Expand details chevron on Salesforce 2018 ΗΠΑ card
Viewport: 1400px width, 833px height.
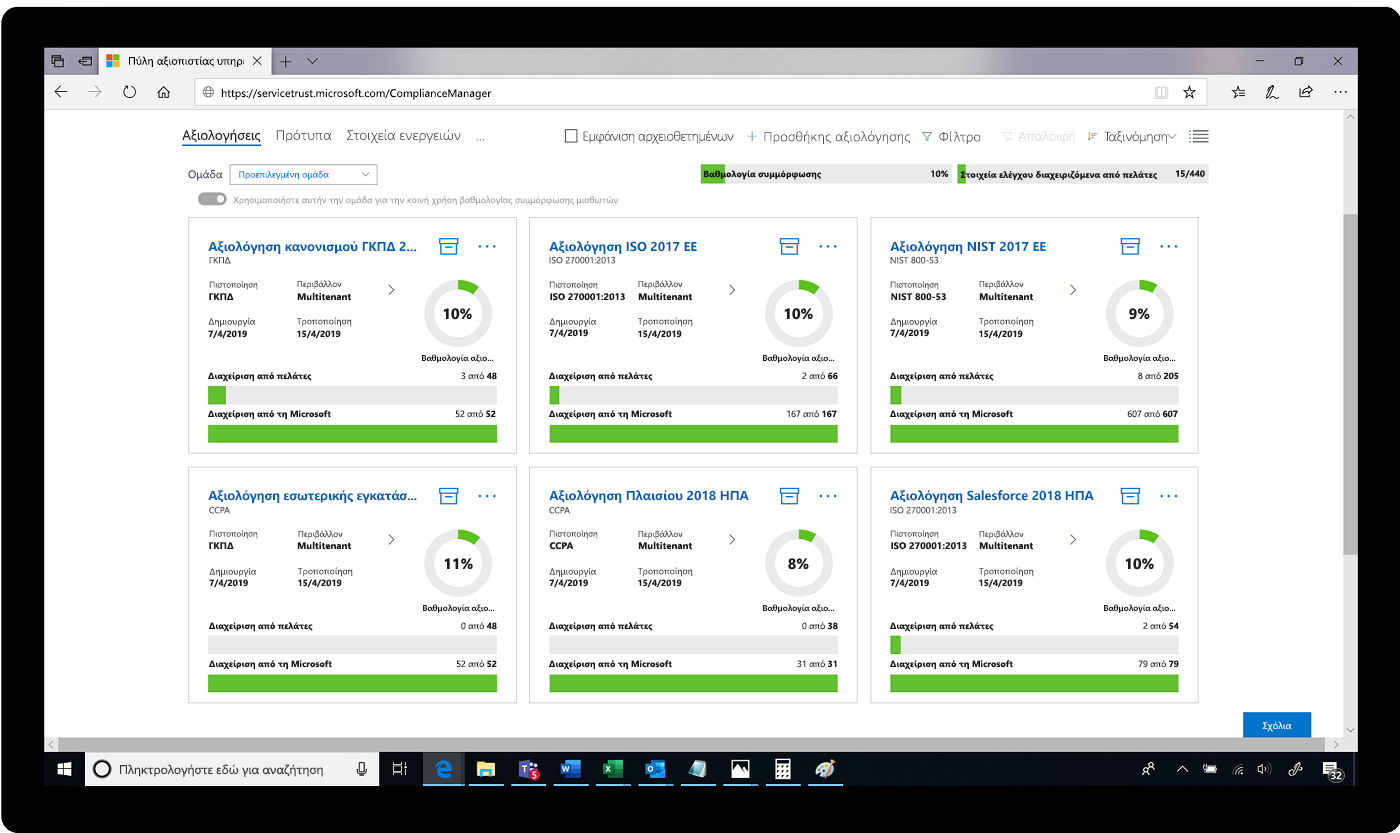coord(1073,540)
